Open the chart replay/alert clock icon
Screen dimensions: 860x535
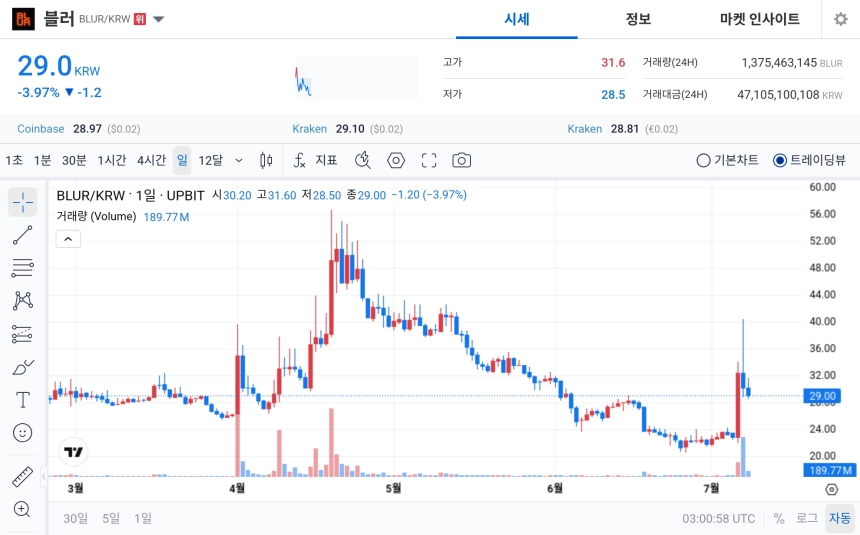click(x=363, y=160)
